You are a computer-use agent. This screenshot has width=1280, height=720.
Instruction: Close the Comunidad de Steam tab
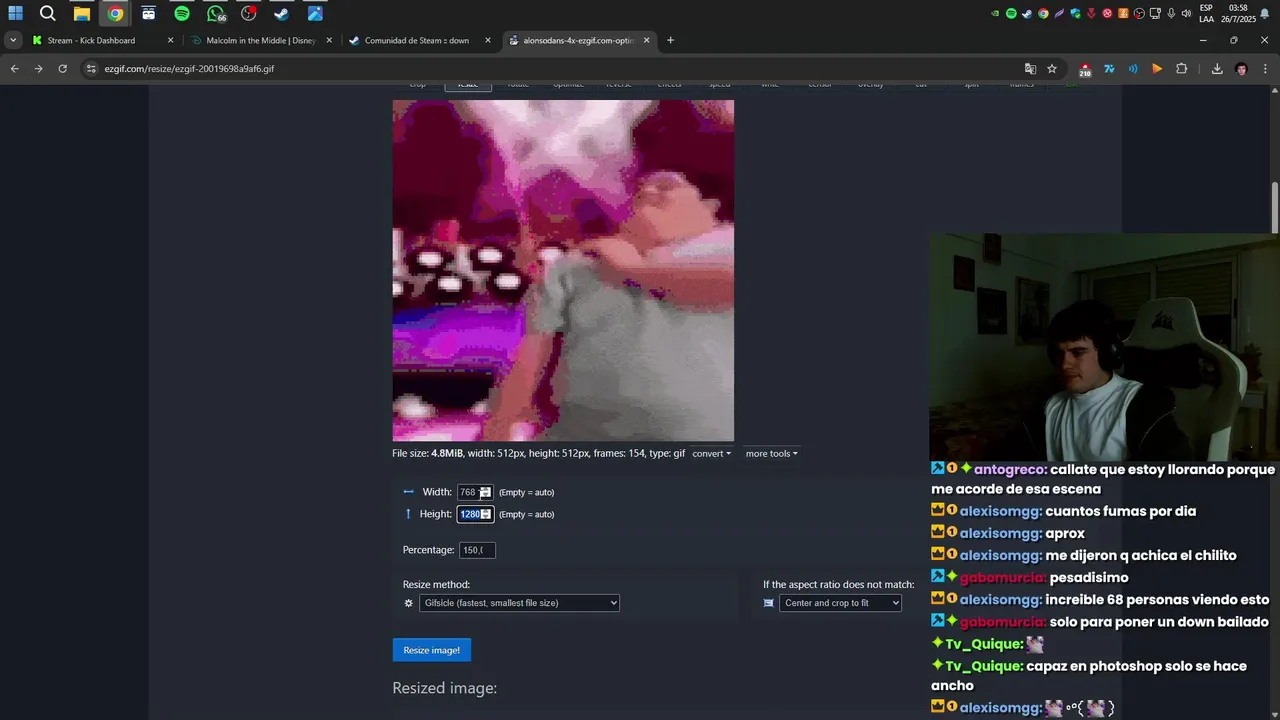click(x=488, y=40)
